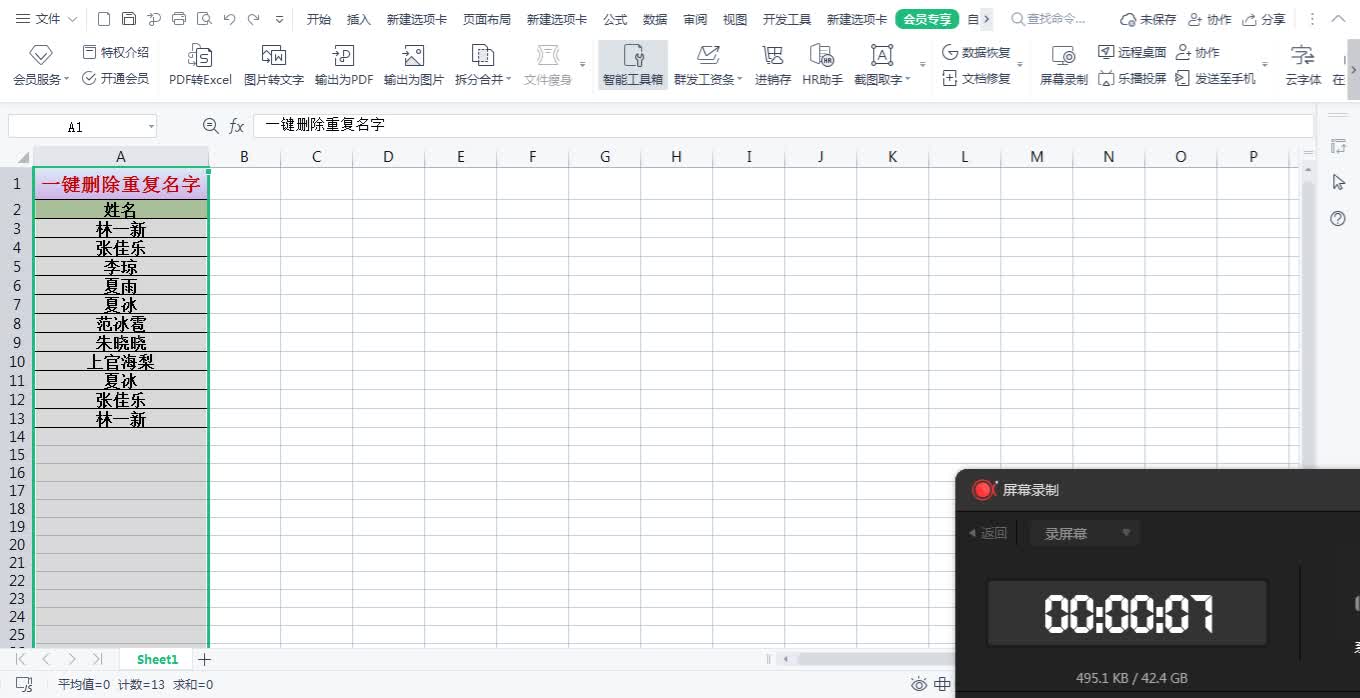Click the formula bar input

point(782,125)
